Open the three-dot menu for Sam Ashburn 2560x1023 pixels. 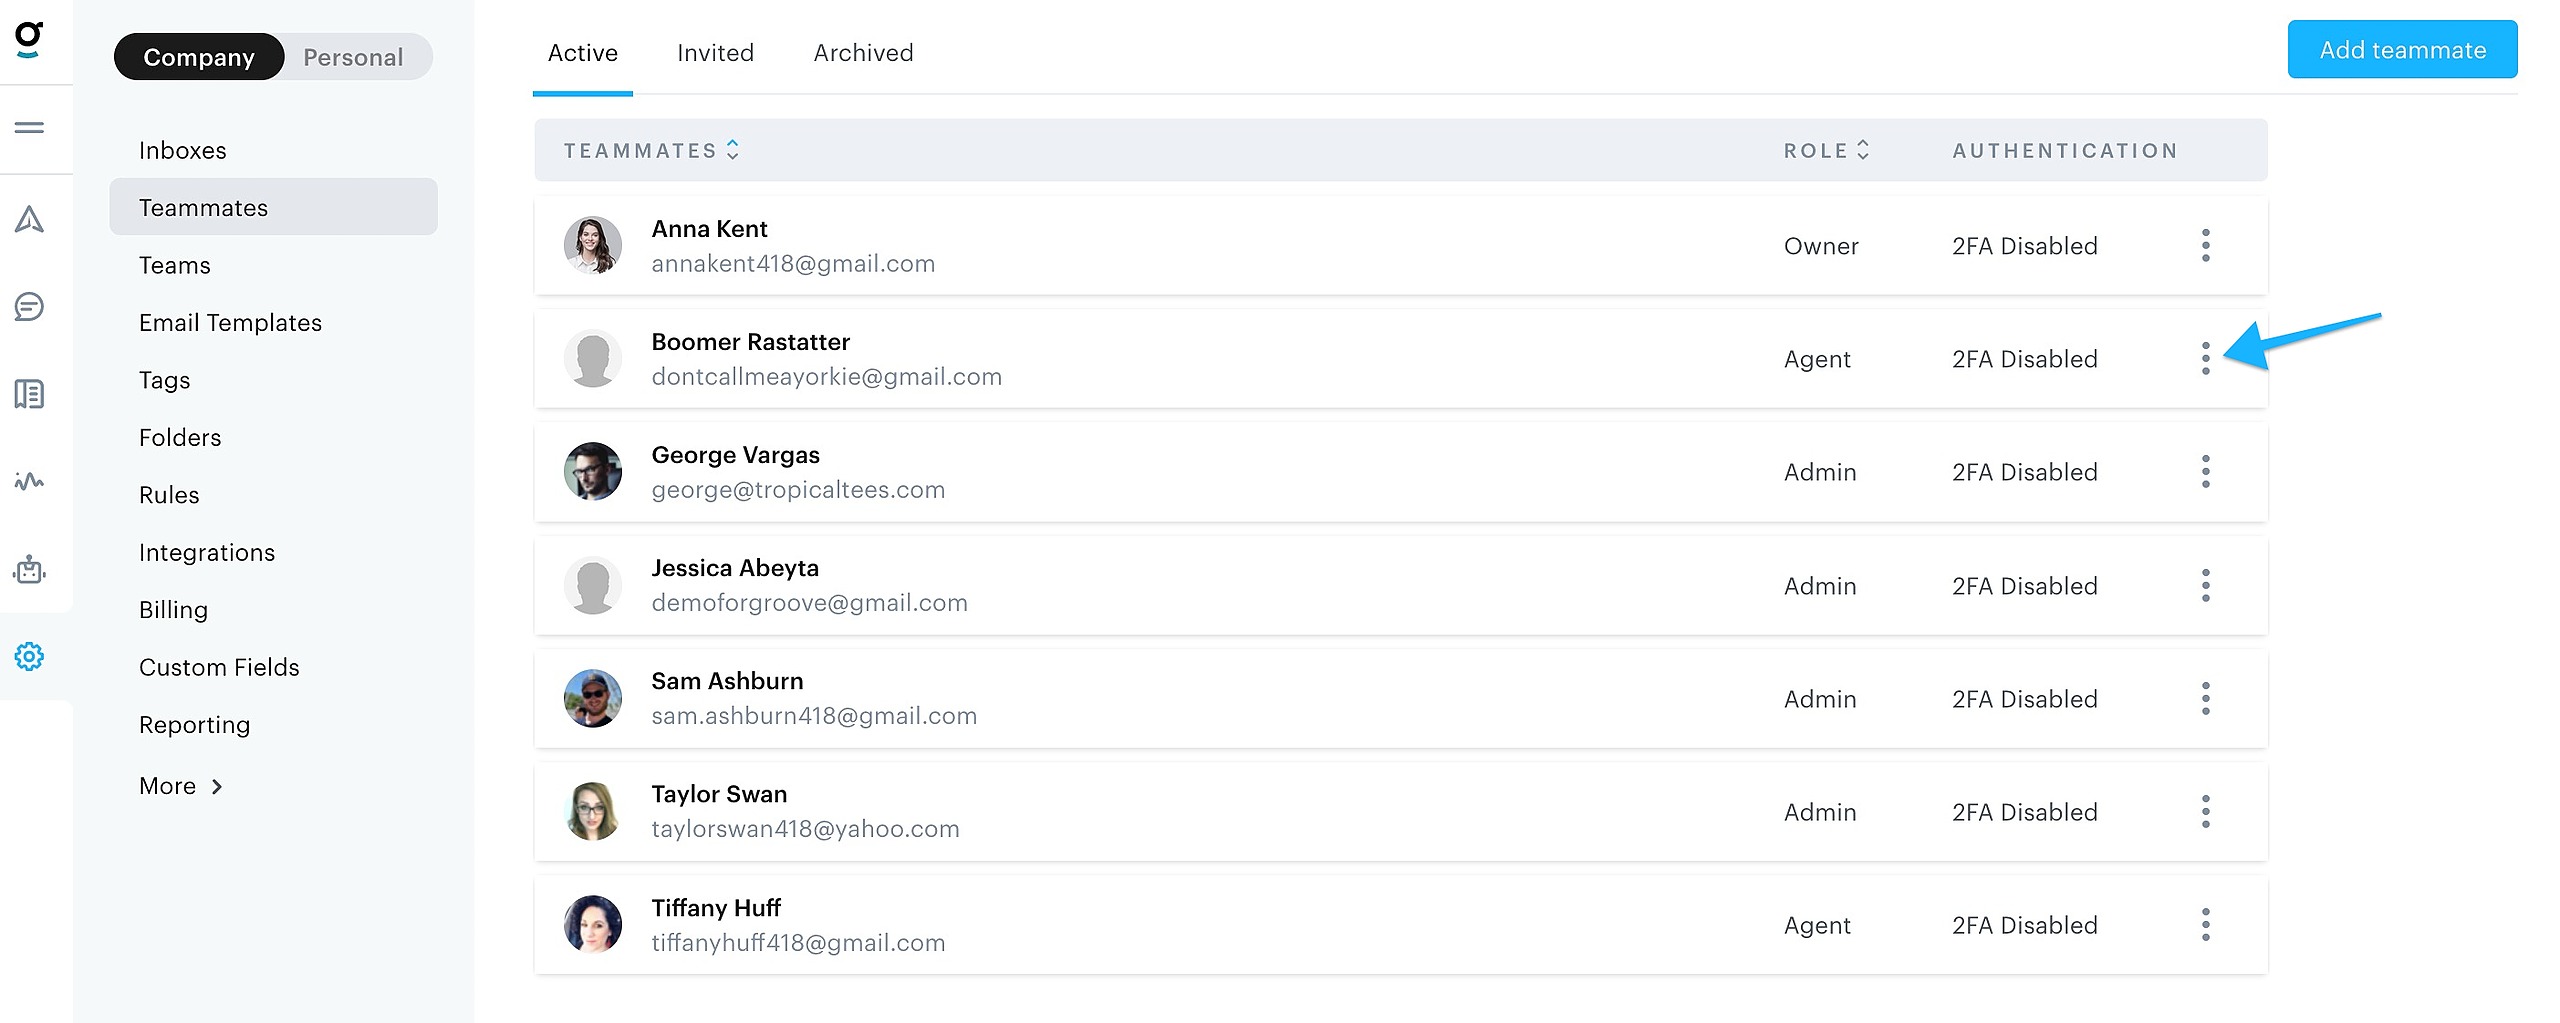pos(2205,698)
